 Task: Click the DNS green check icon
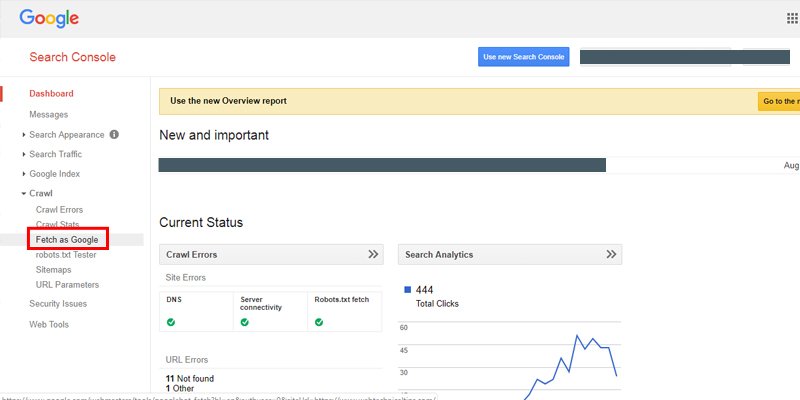pos(171,322)
